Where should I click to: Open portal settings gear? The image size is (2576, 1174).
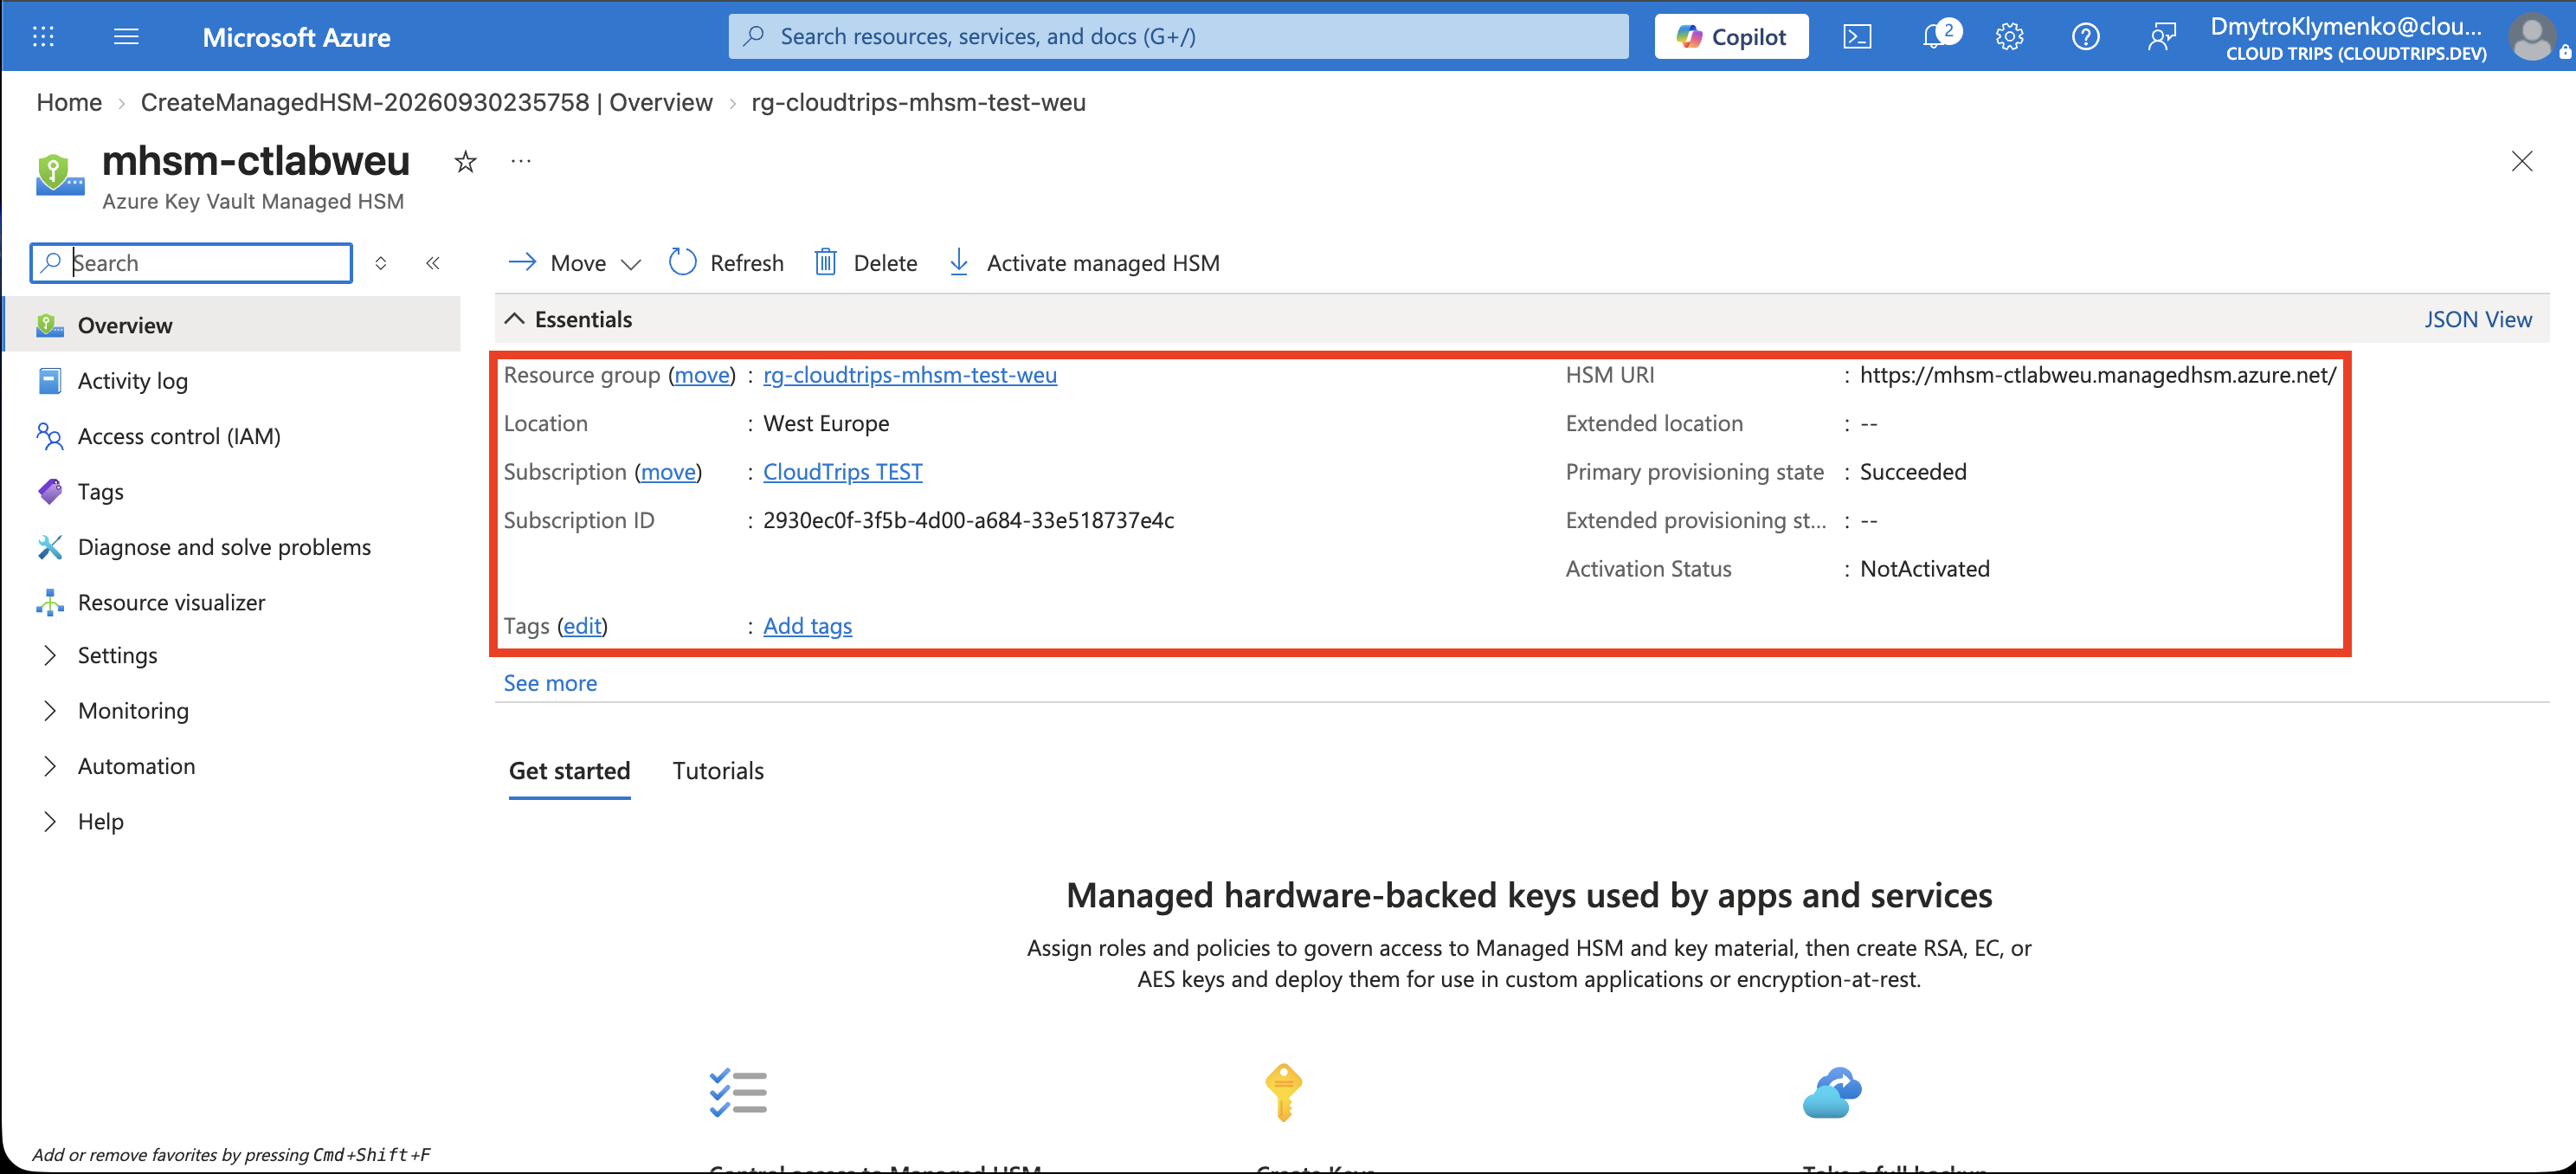coord(2010,37)
